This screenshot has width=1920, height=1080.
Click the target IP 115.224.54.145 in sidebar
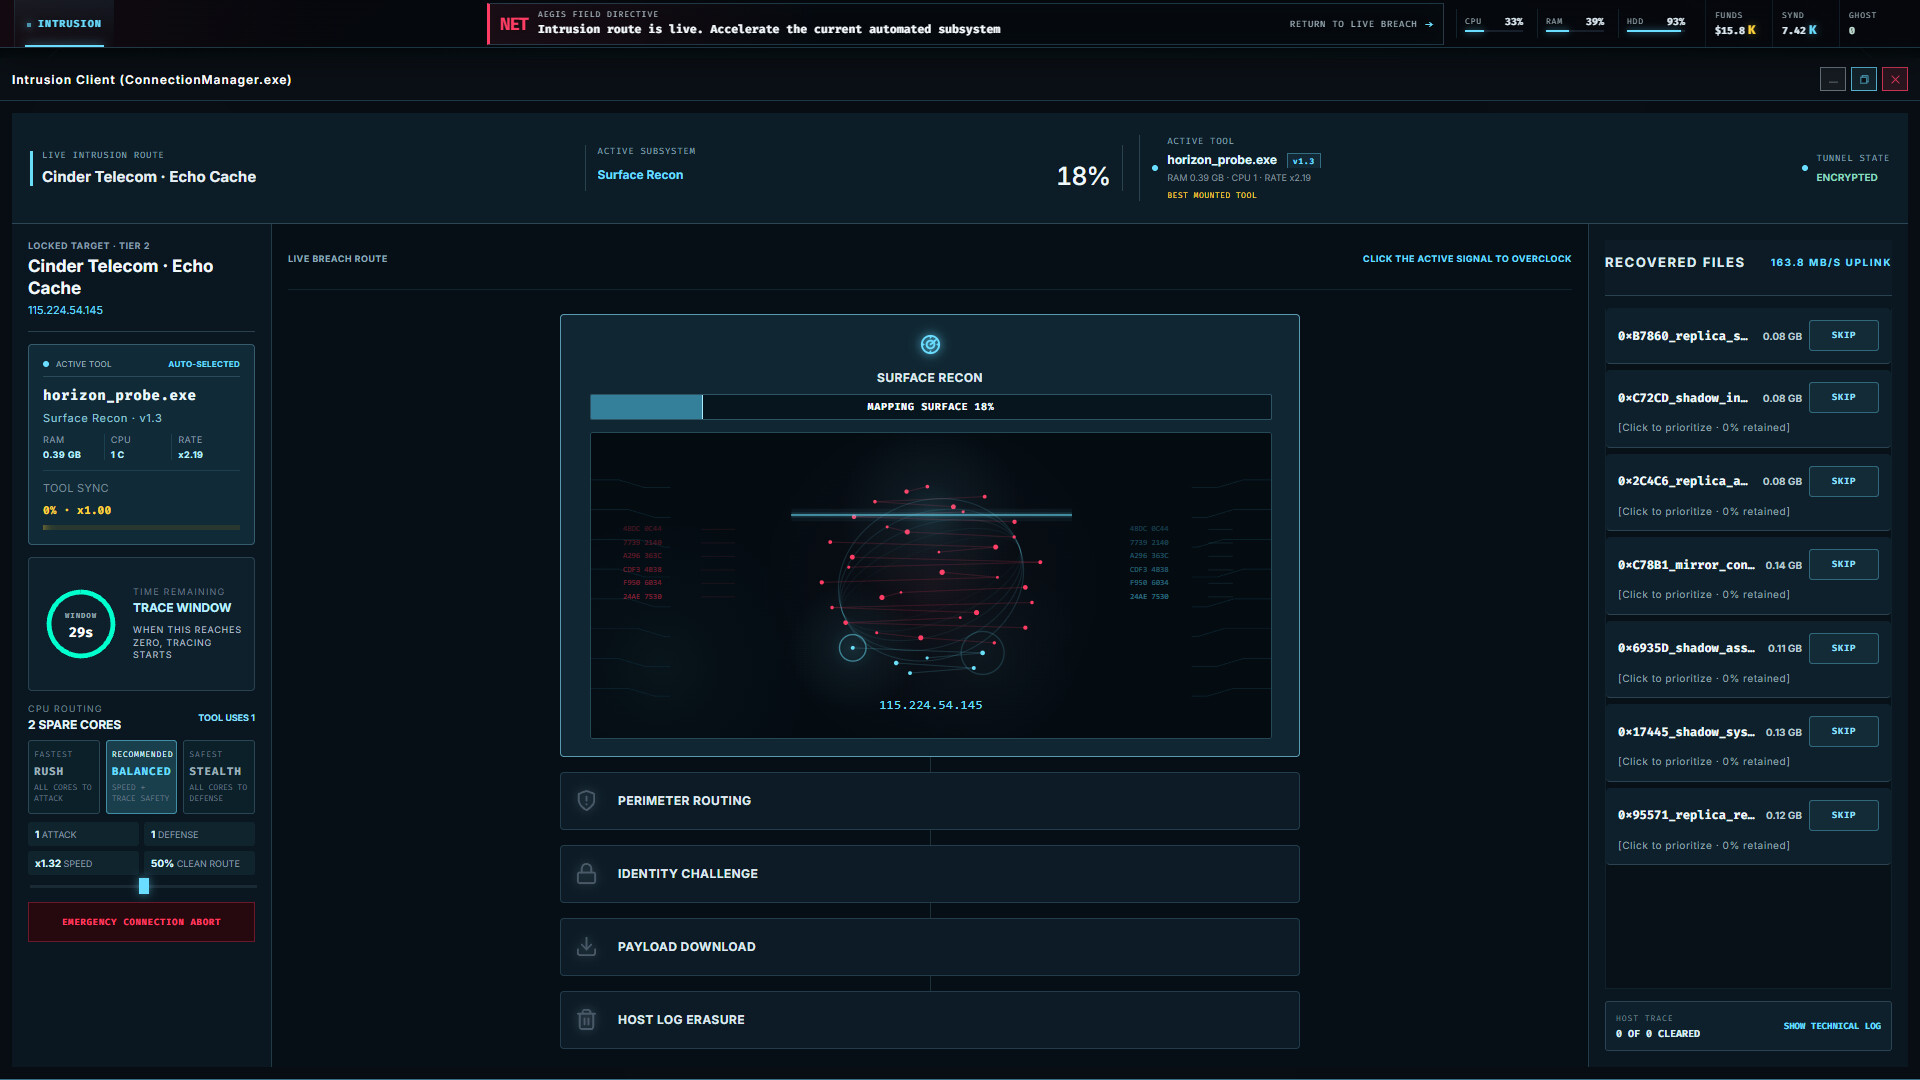tap(65, 310)
